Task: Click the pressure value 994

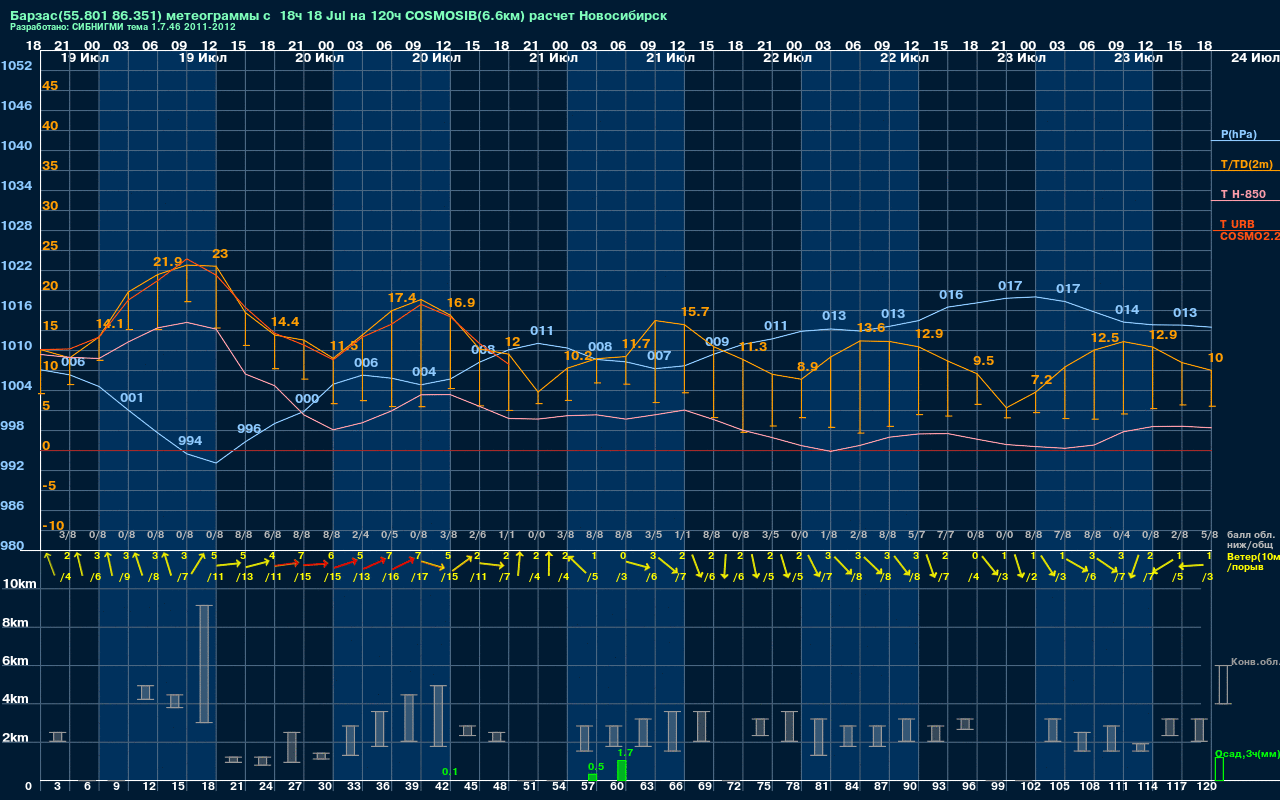Action: tap(190, 441)
